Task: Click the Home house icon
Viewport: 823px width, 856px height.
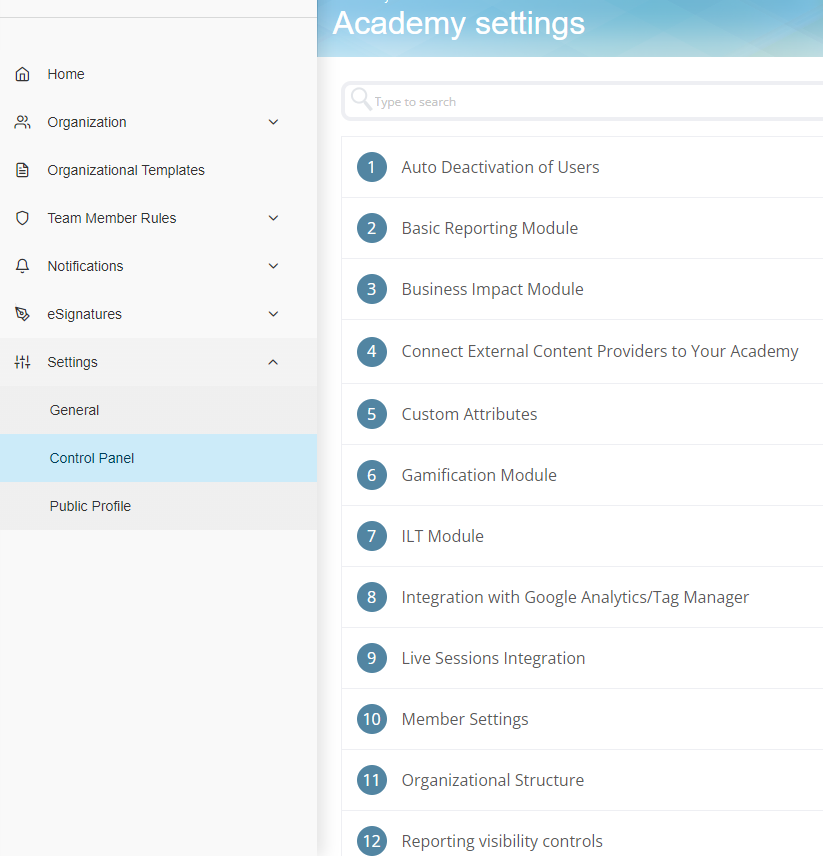Action: pyautogui.click(x=22, y=74)
